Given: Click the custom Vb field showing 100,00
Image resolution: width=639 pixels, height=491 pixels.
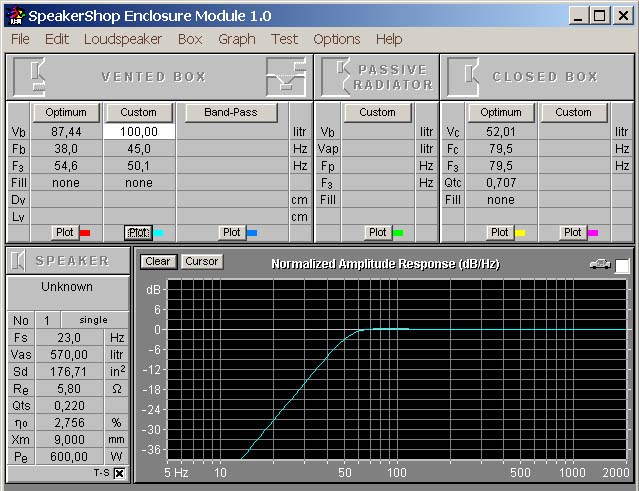Looking at the screenshot, I should pyautogui.click(x=139, y=132).
